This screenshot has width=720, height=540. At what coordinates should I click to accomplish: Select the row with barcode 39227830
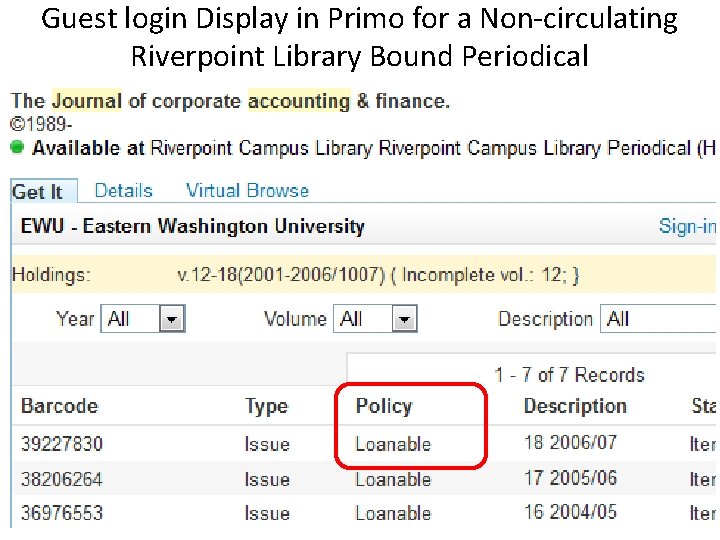364,444
